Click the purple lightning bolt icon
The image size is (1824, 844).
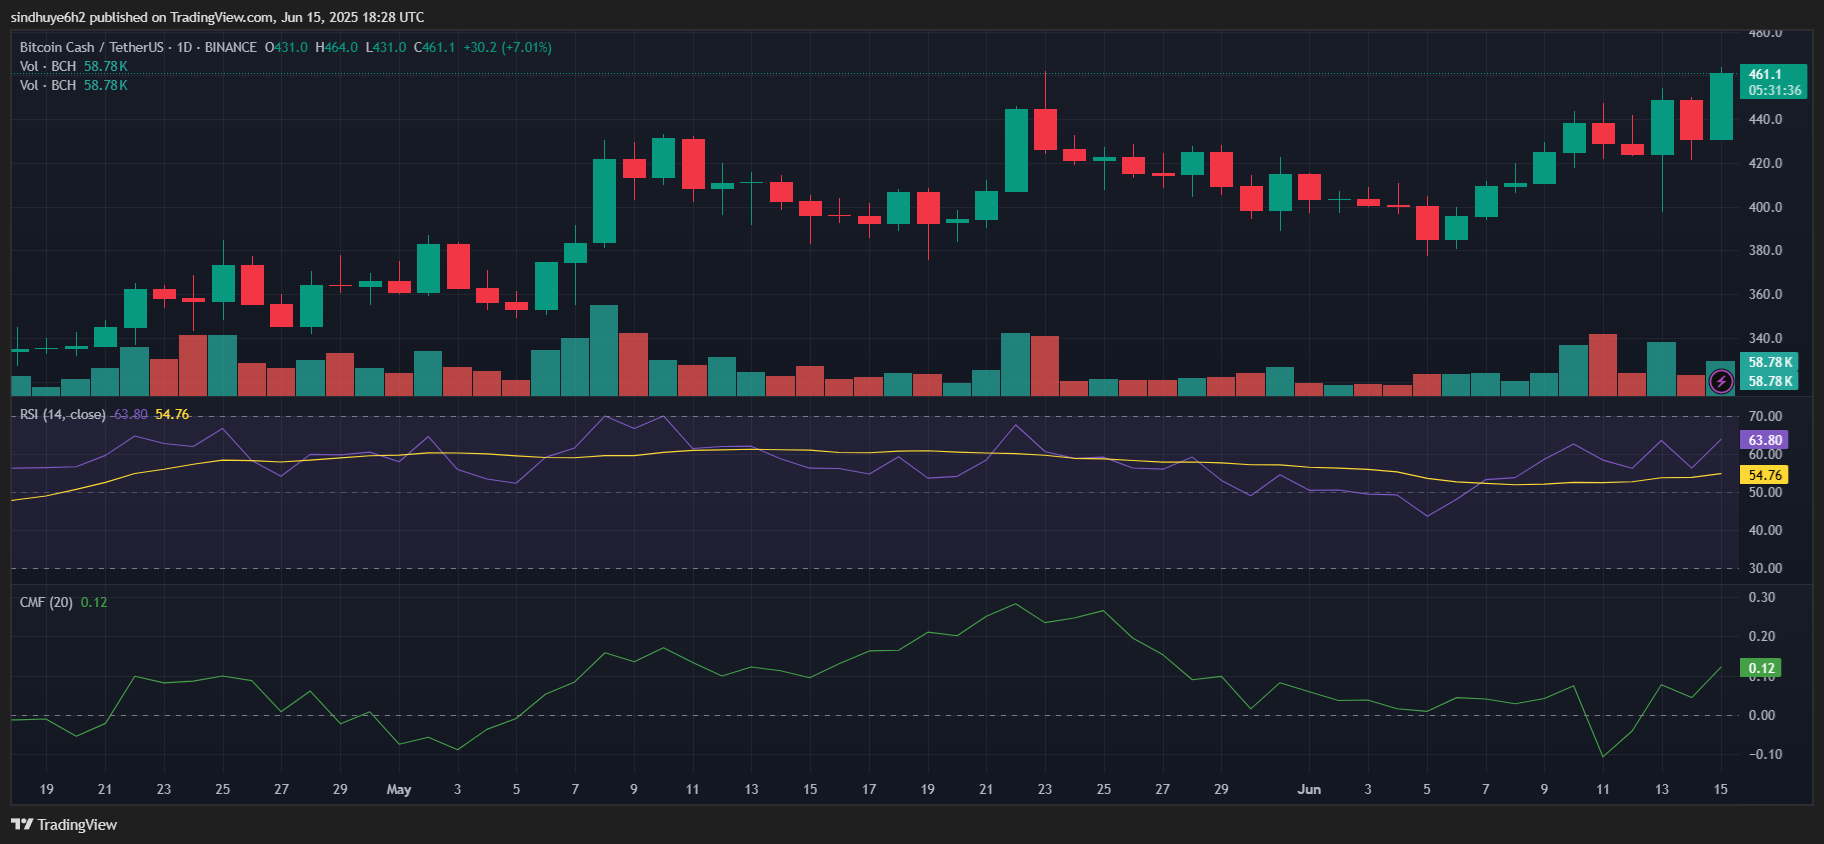pyautogui.click(x=1721, y=381)
